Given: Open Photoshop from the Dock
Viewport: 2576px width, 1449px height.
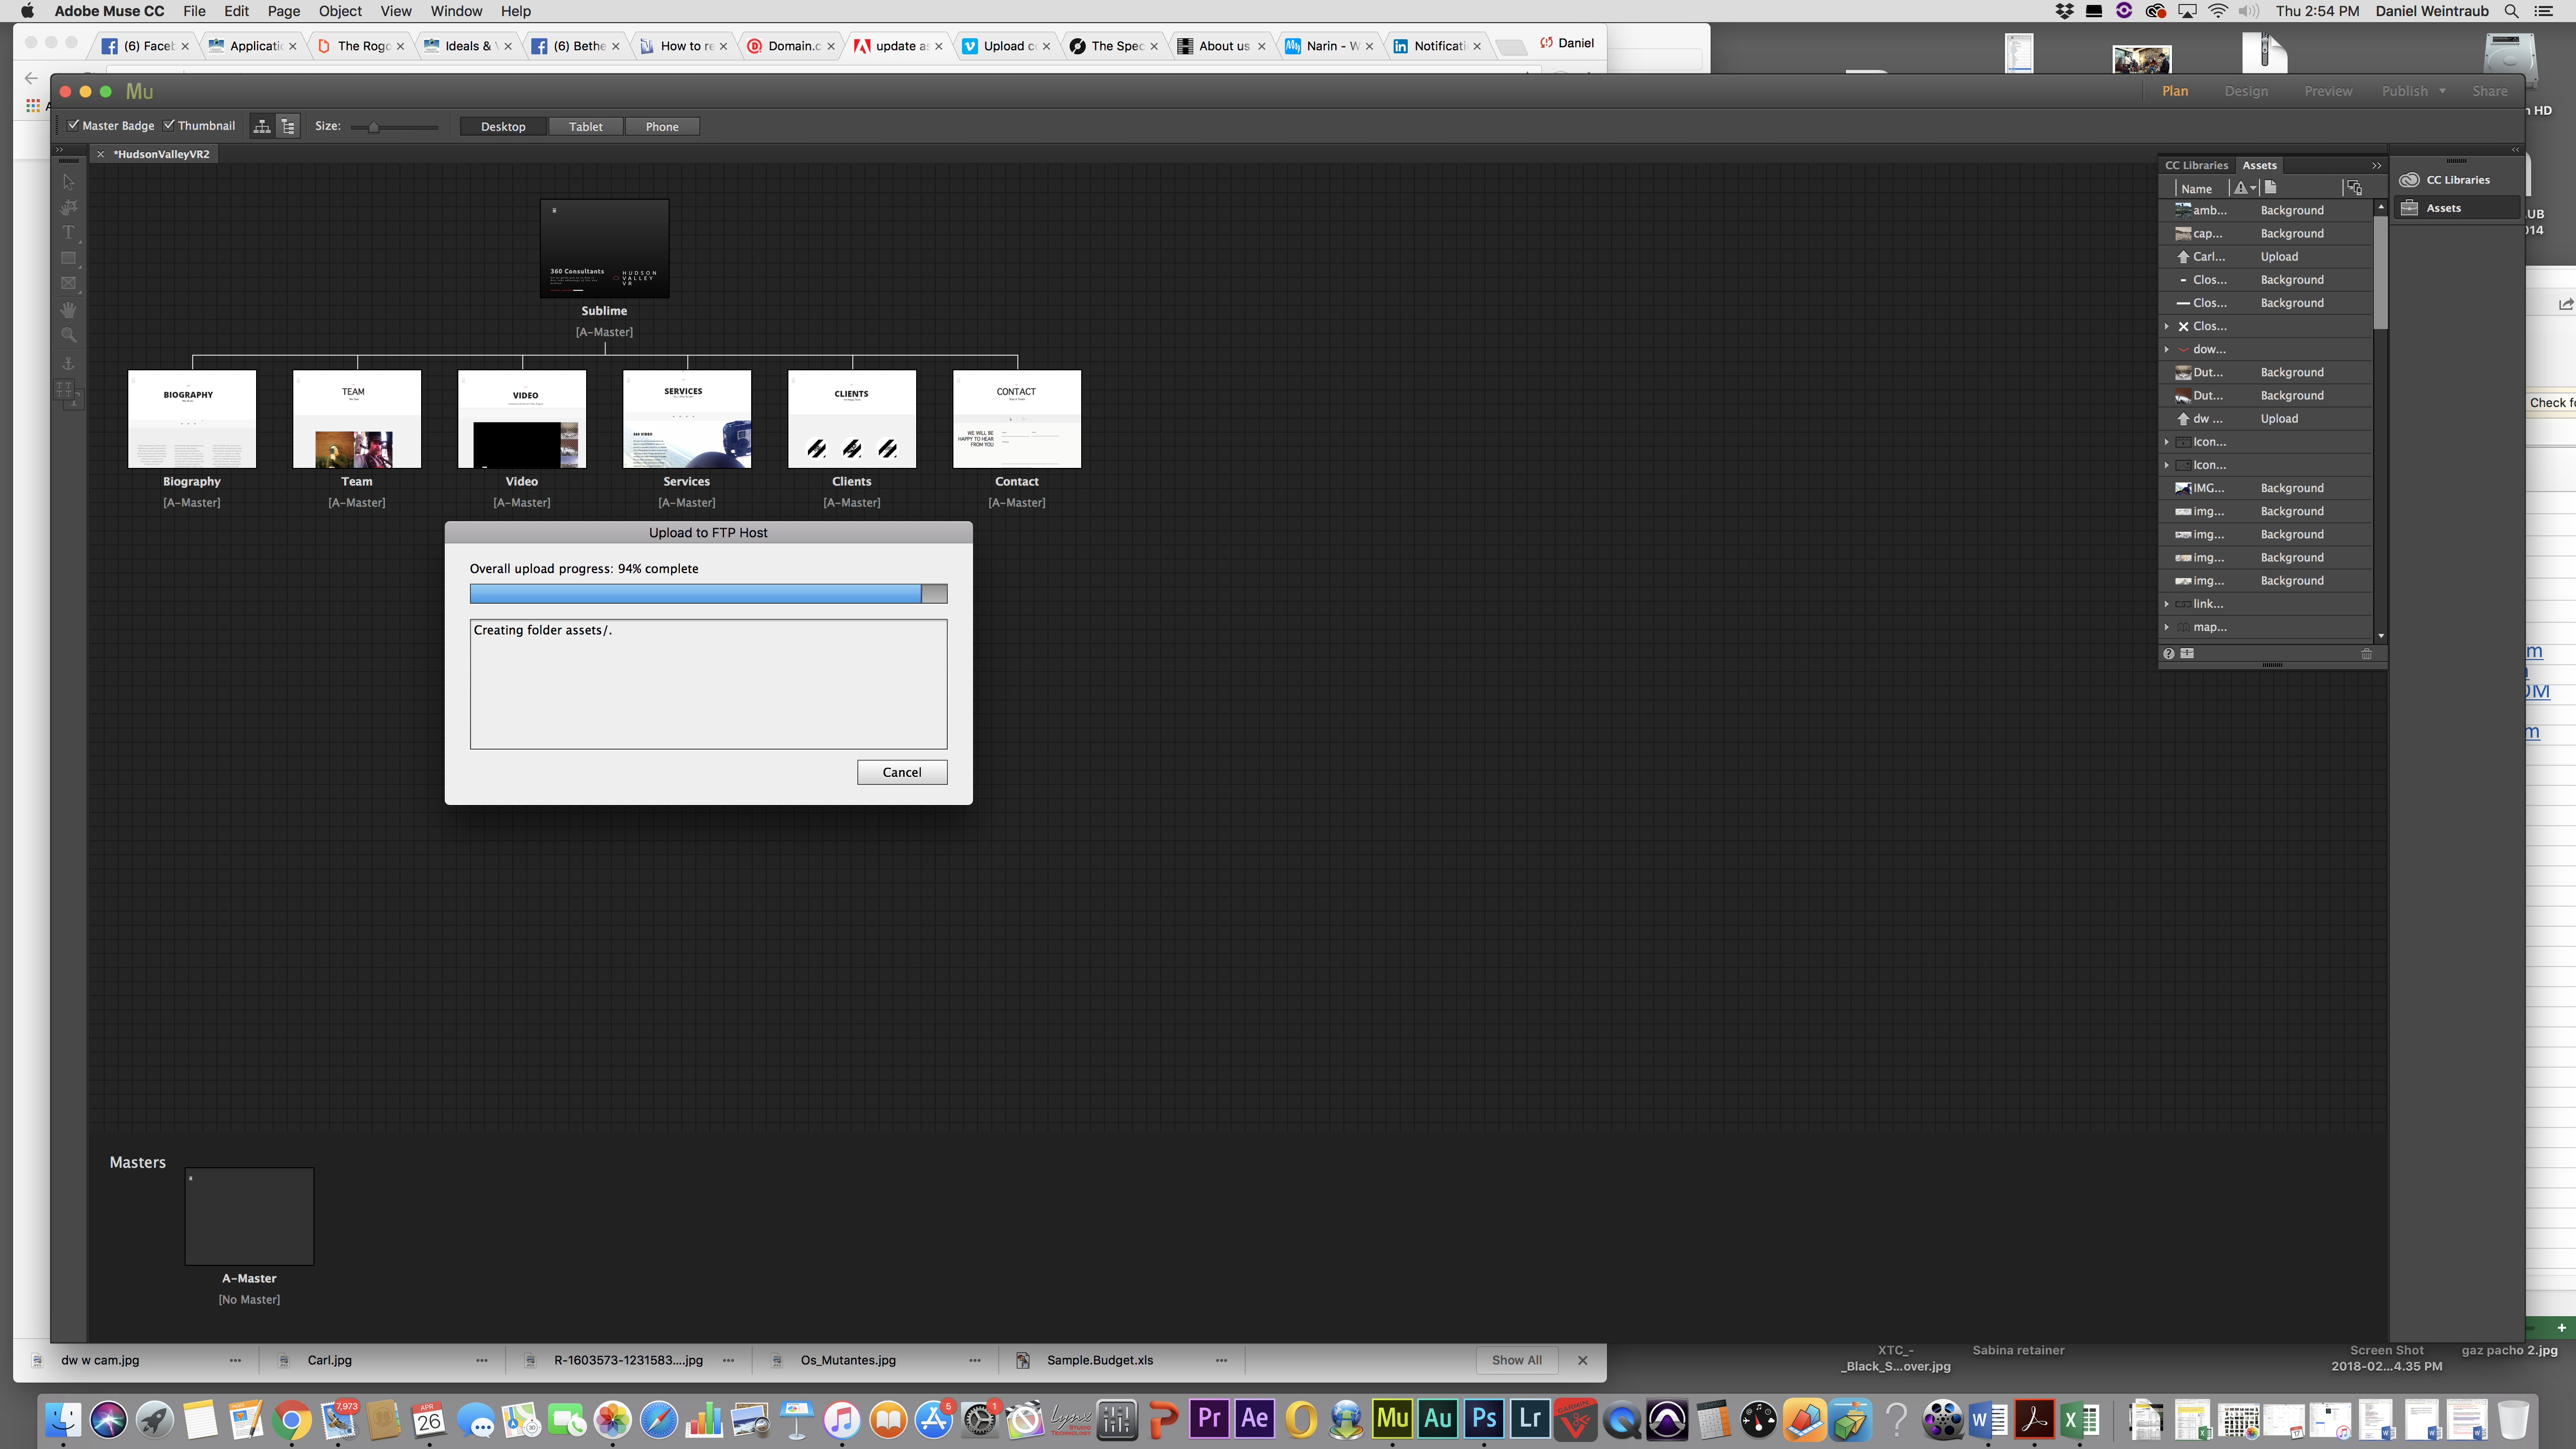Looking at the screenshot, I should tap(1484, 1418).
